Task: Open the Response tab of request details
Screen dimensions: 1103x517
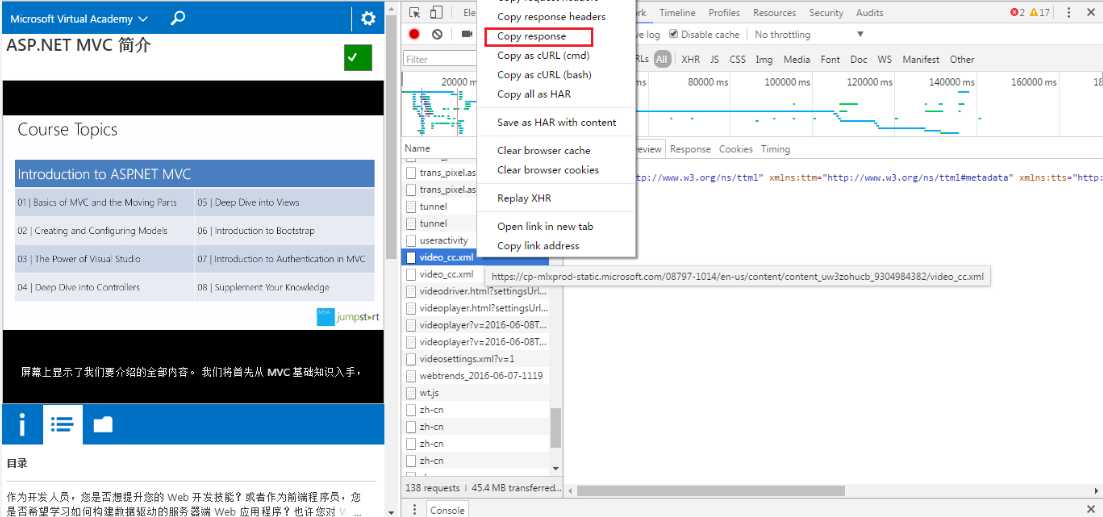Action: point(690,149)
